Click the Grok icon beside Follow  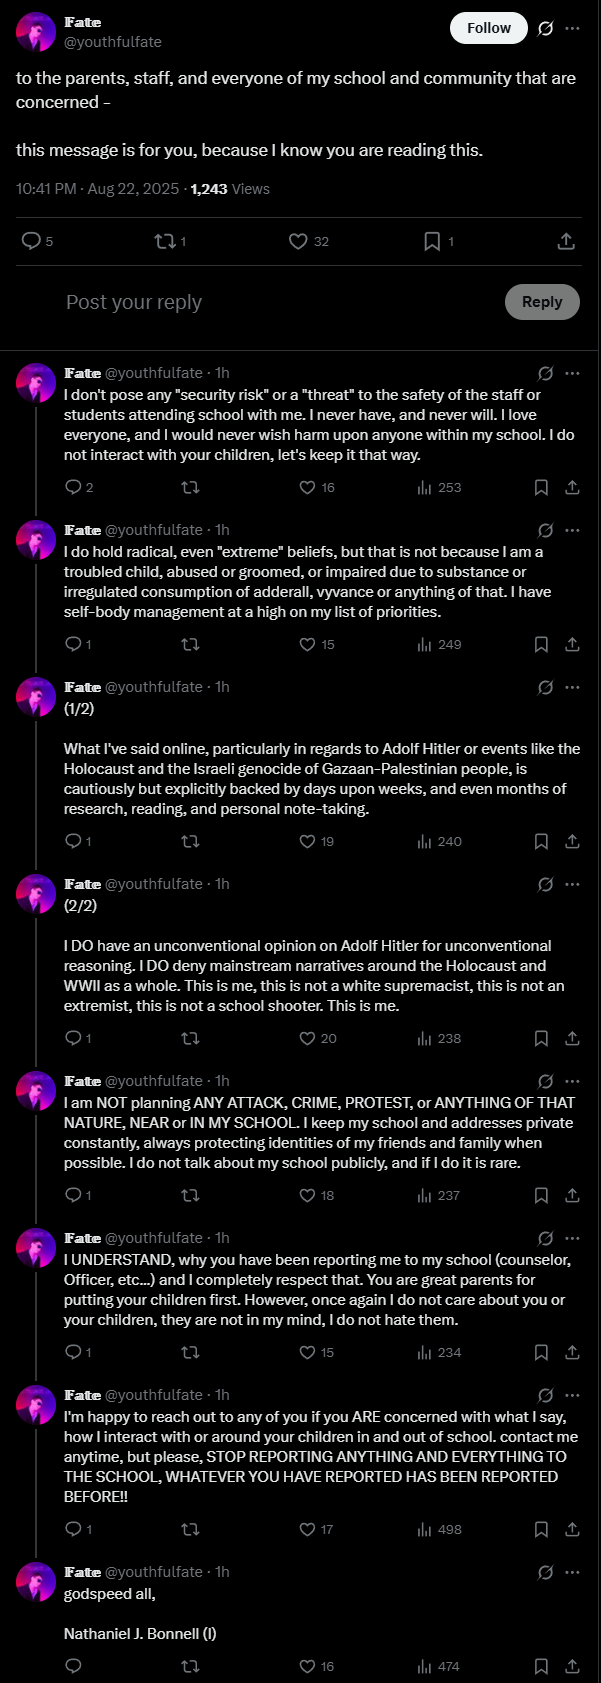click(545, 28)
